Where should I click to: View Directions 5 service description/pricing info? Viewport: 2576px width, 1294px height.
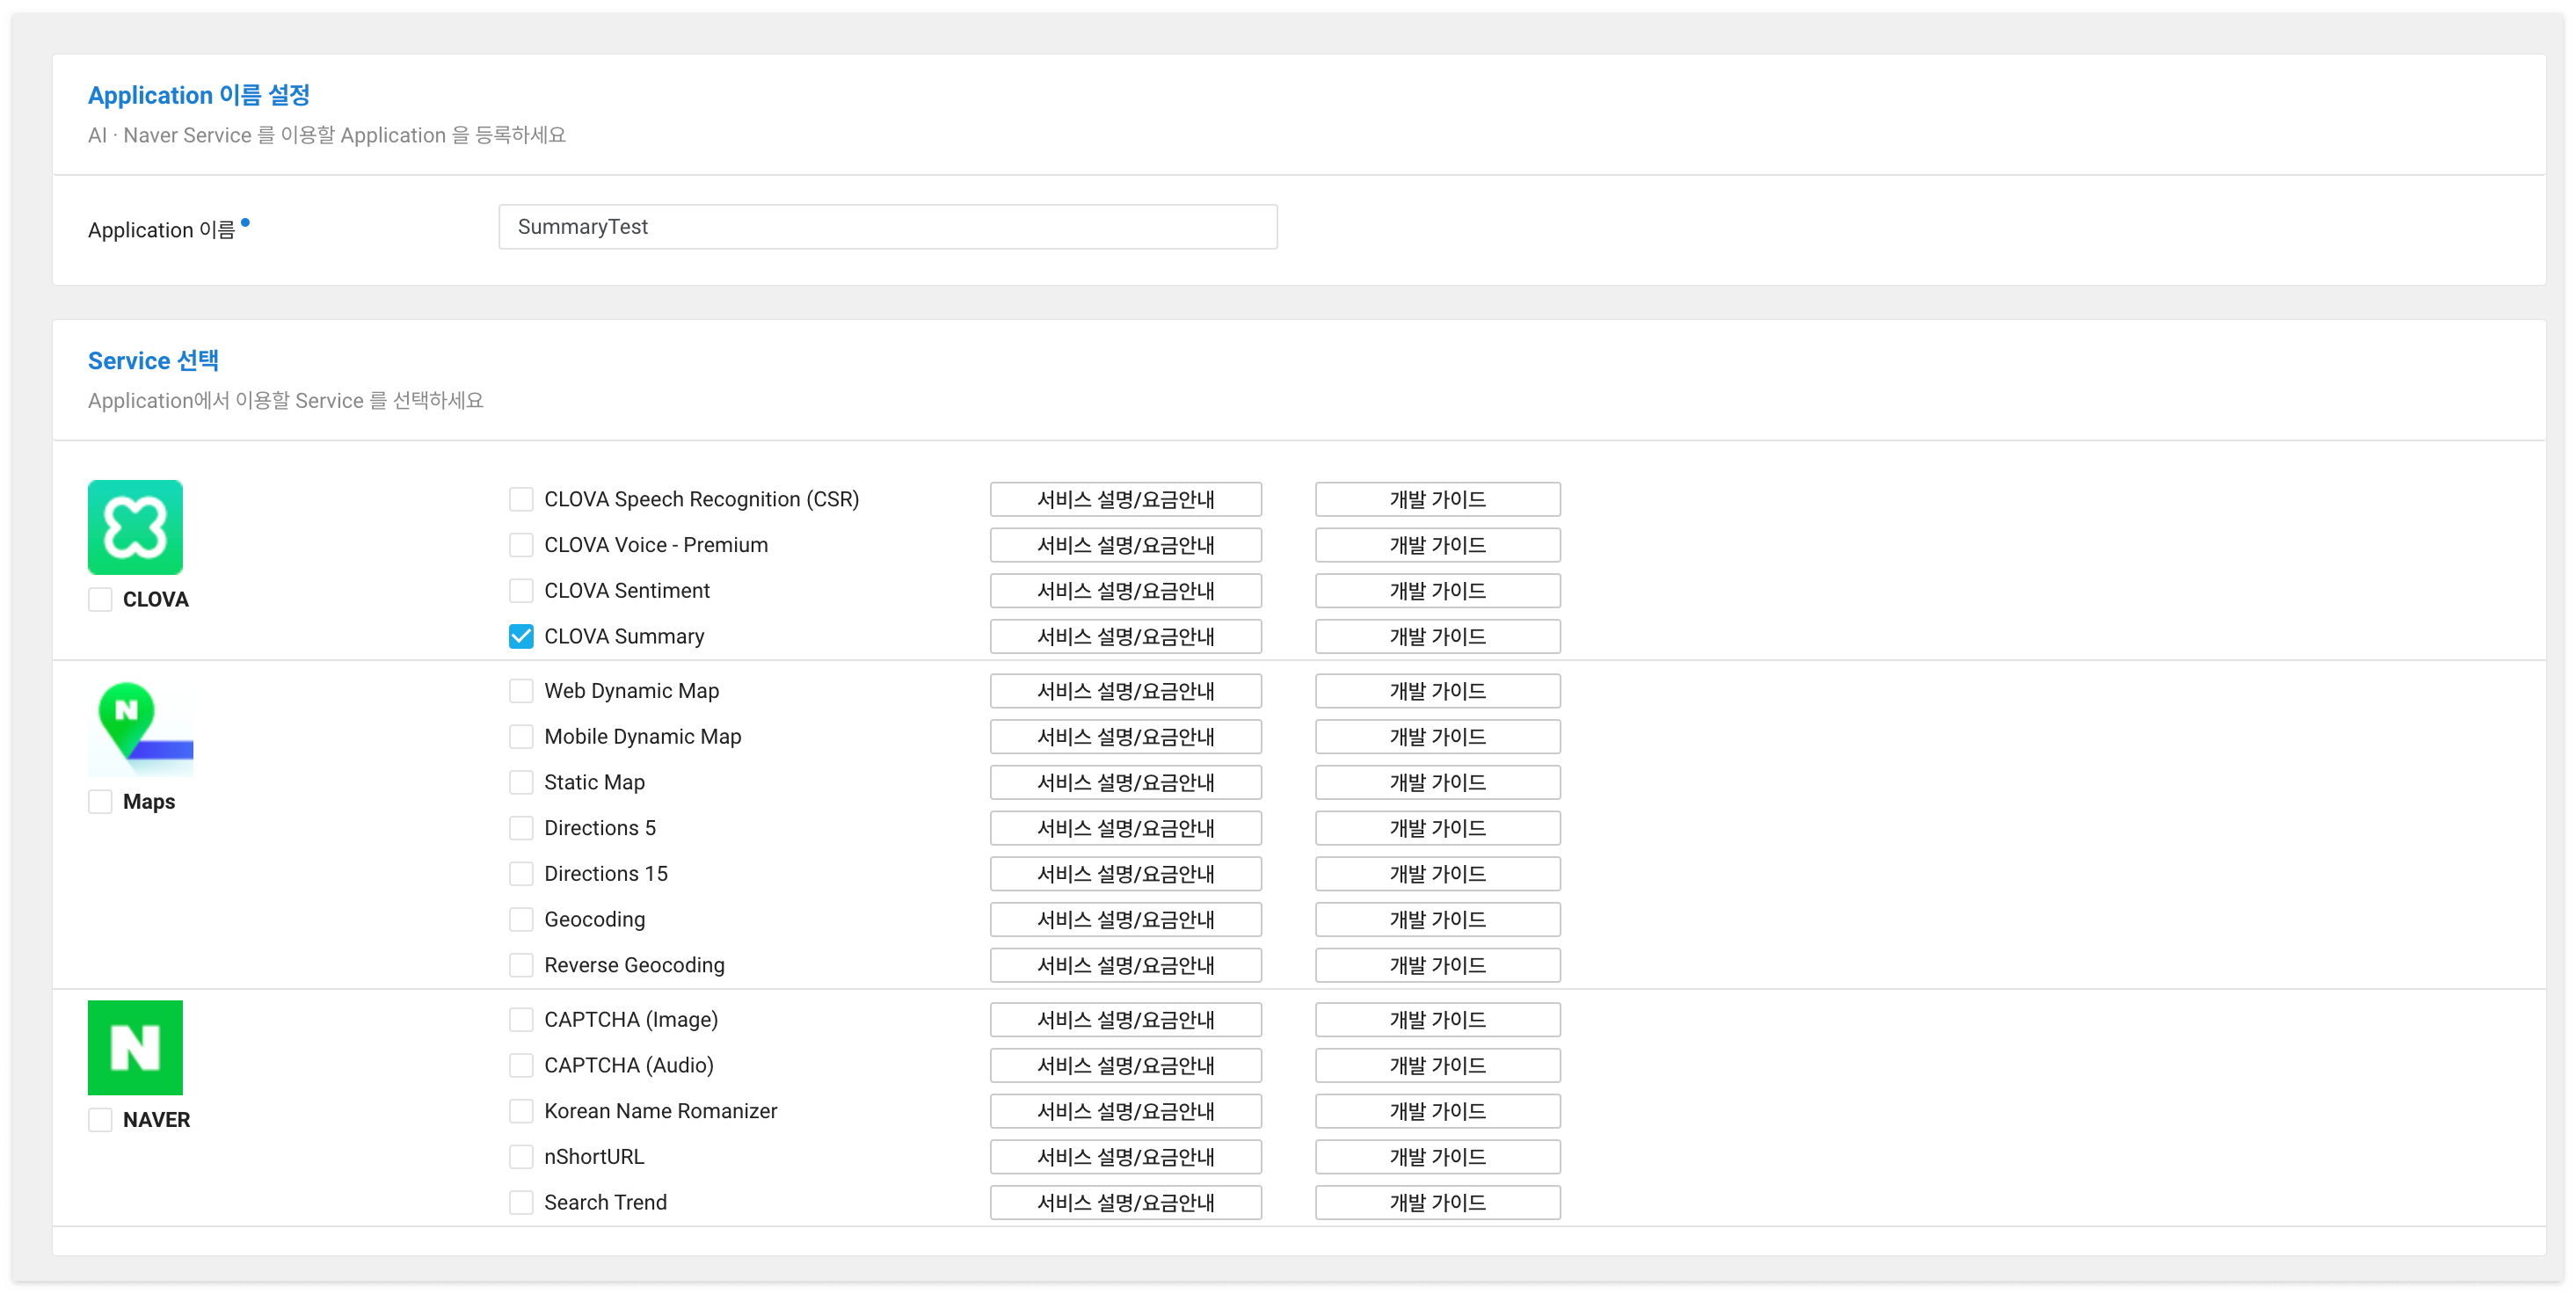pyautogui.click(x=1125, y=828)
